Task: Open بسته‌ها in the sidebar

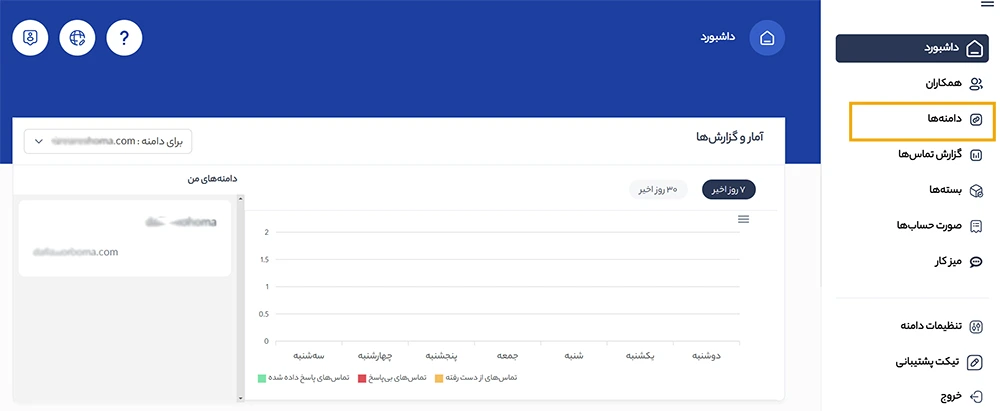Action: [945, 190]
